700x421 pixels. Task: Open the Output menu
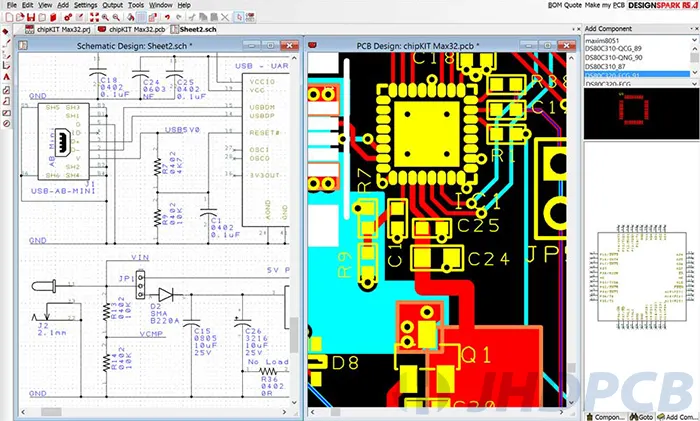112,5
